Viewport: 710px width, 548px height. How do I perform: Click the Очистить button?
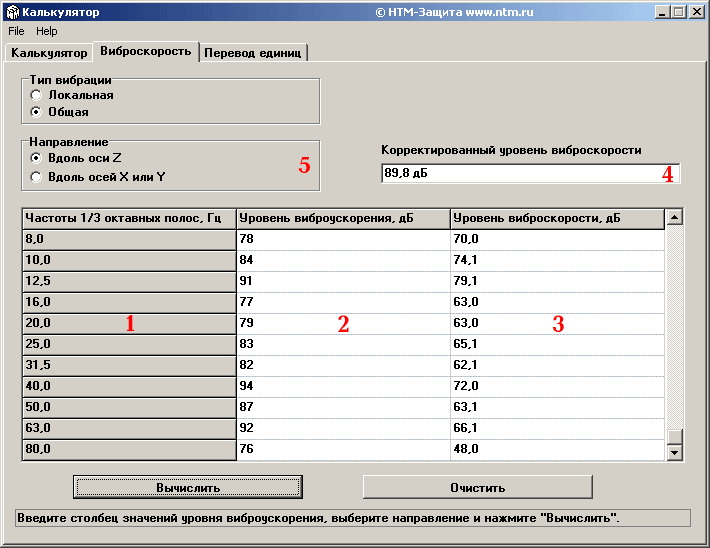(478, 487)
